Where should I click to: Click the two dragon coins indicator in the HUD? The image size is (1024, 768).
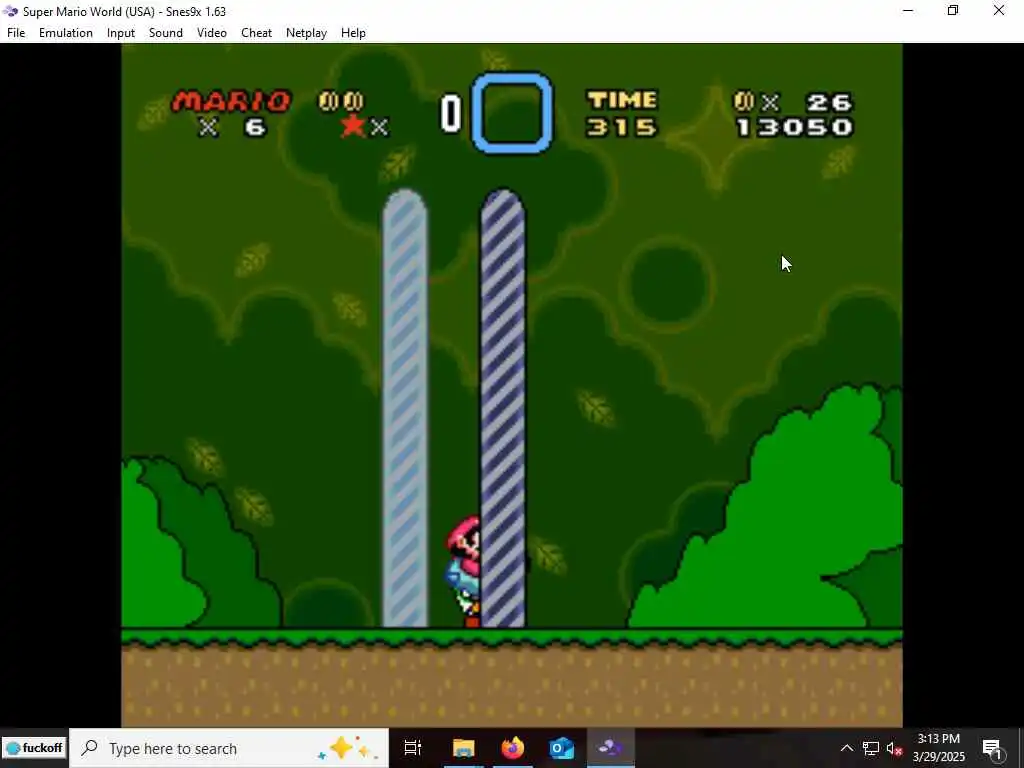(341, 101)
